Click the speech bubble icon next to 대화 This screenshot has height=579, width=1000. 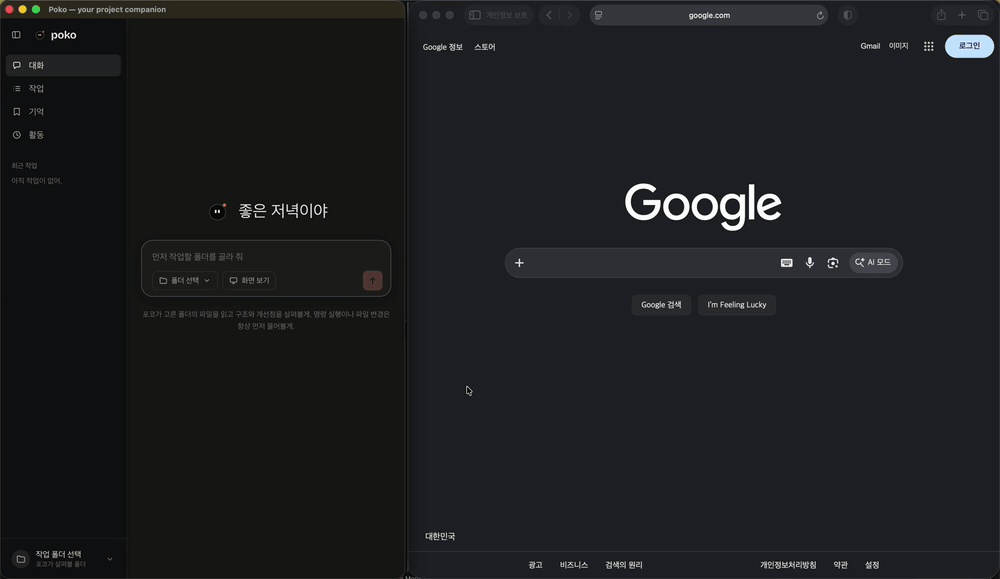coord(17,65)
